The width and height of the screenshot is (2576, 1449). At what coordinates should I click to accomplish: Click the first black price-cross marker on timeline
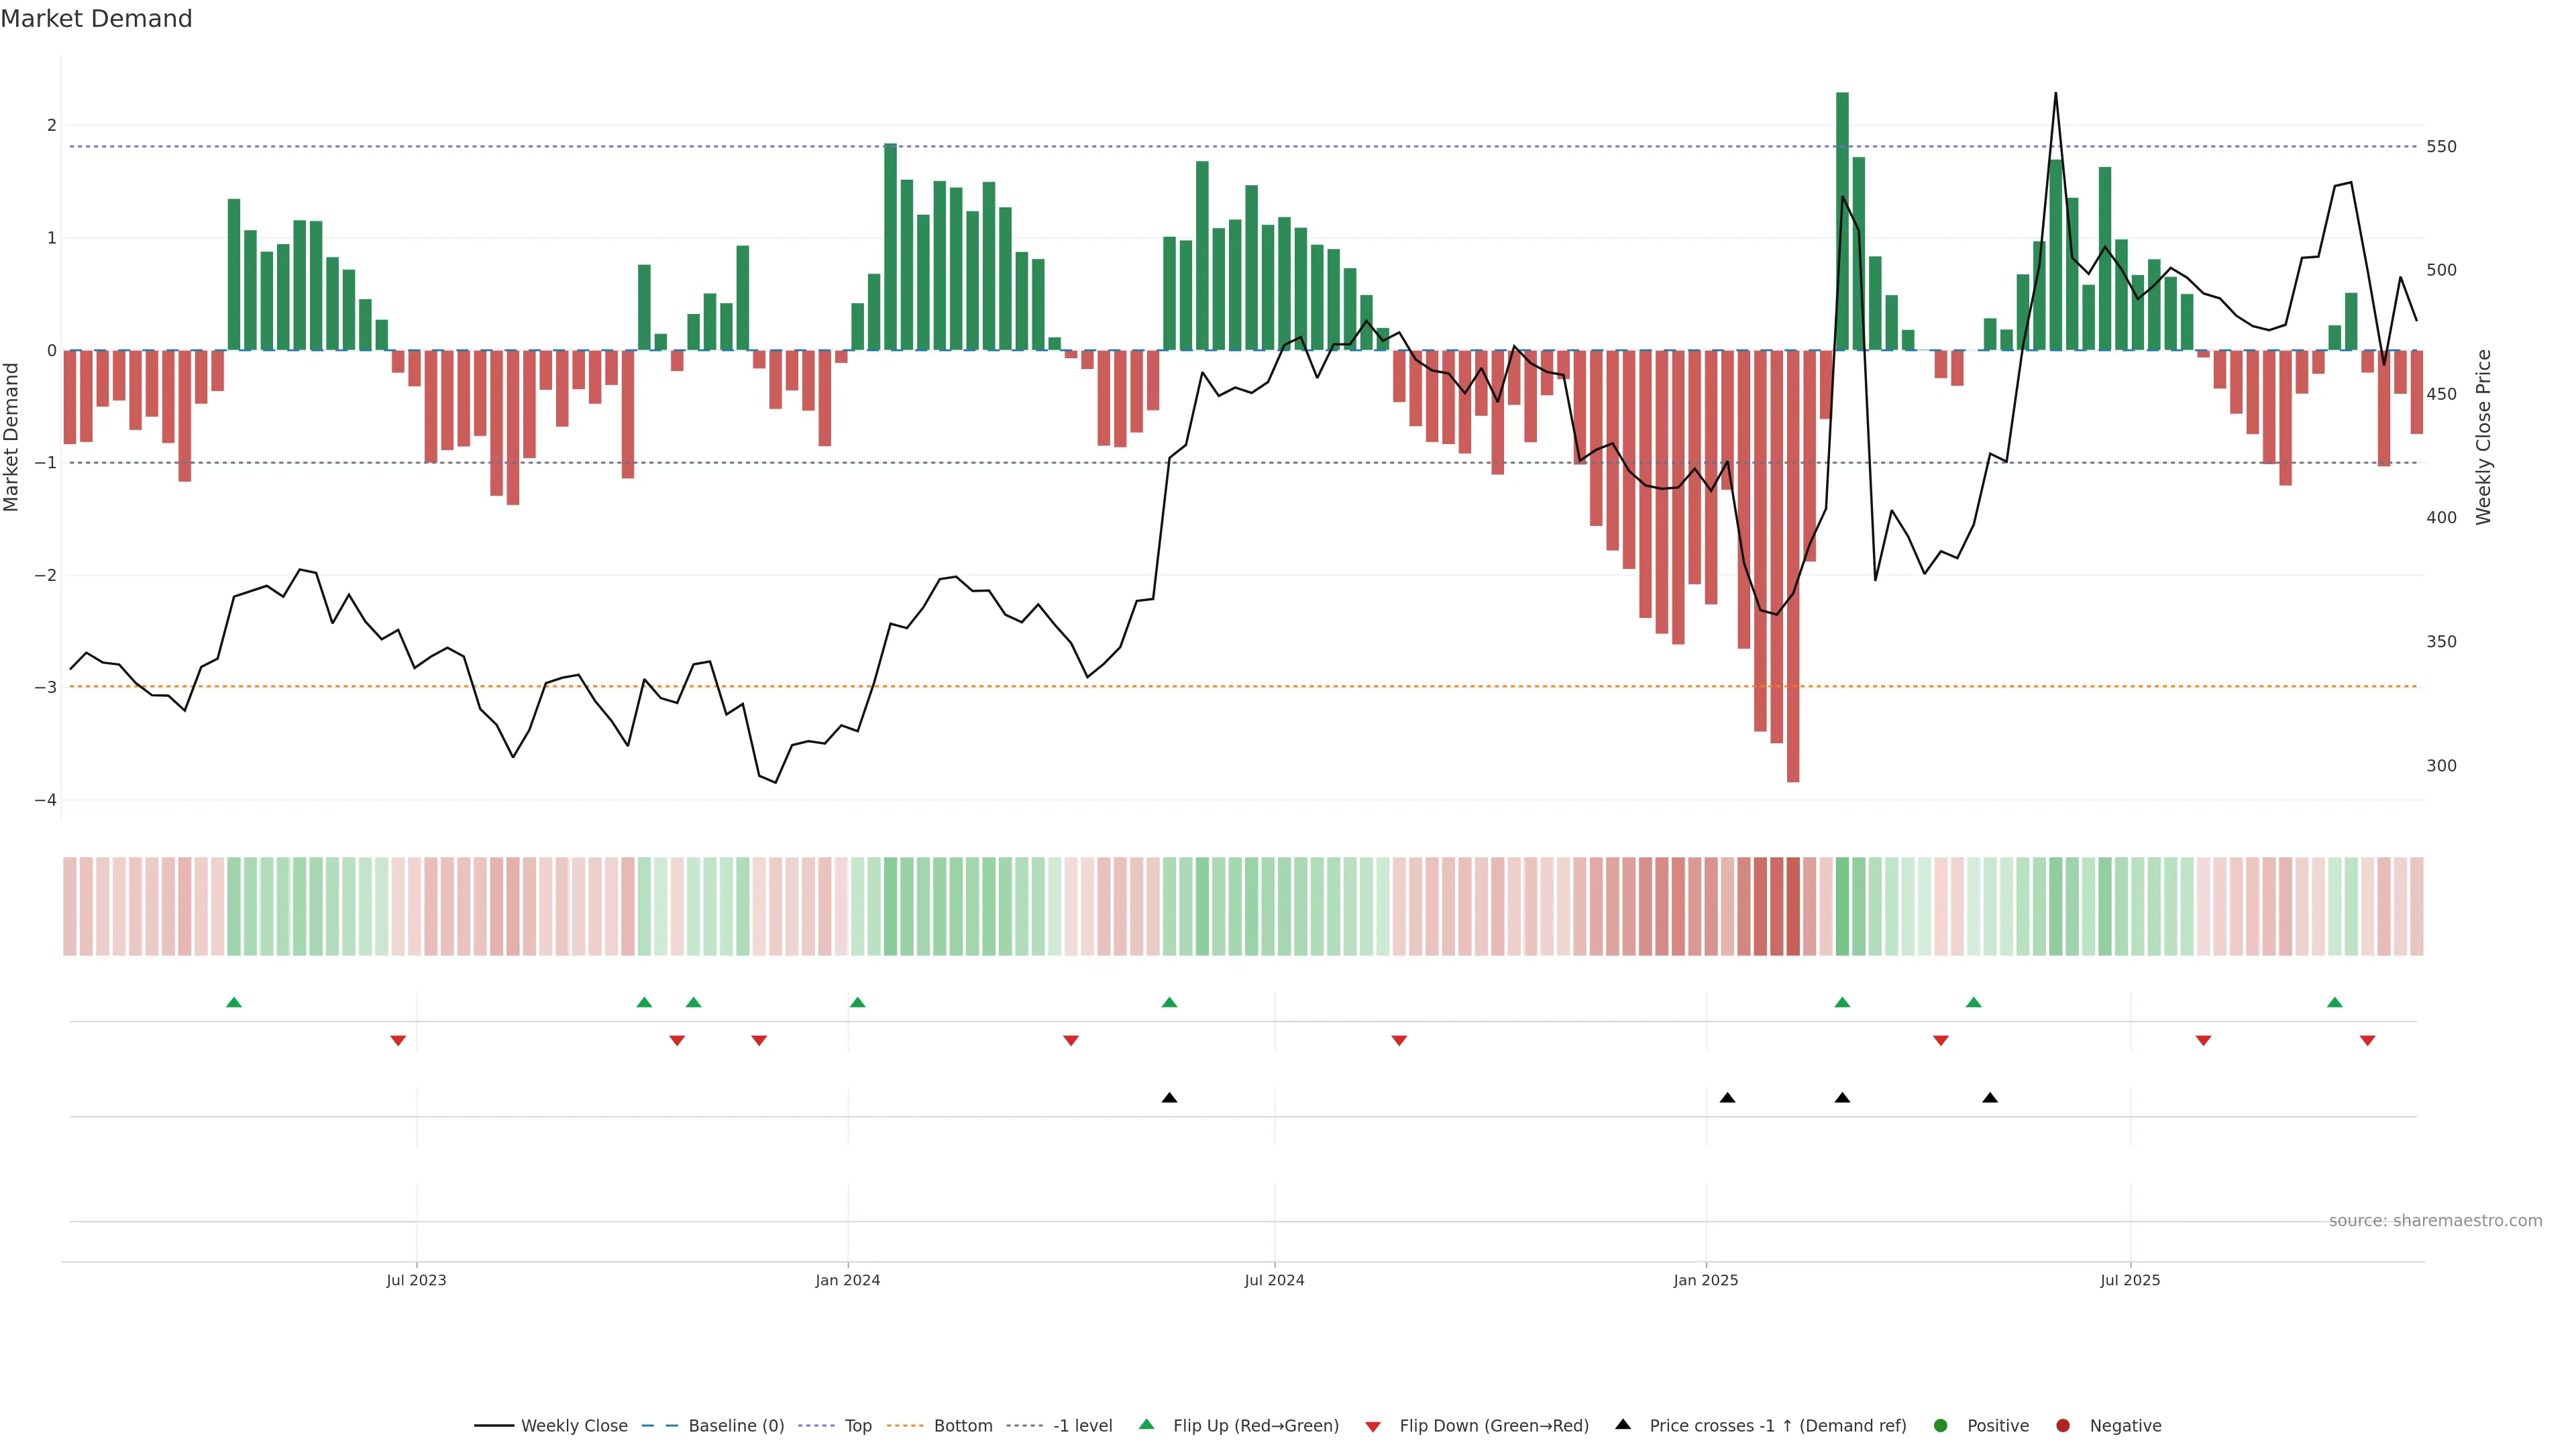point(1169,1098)
